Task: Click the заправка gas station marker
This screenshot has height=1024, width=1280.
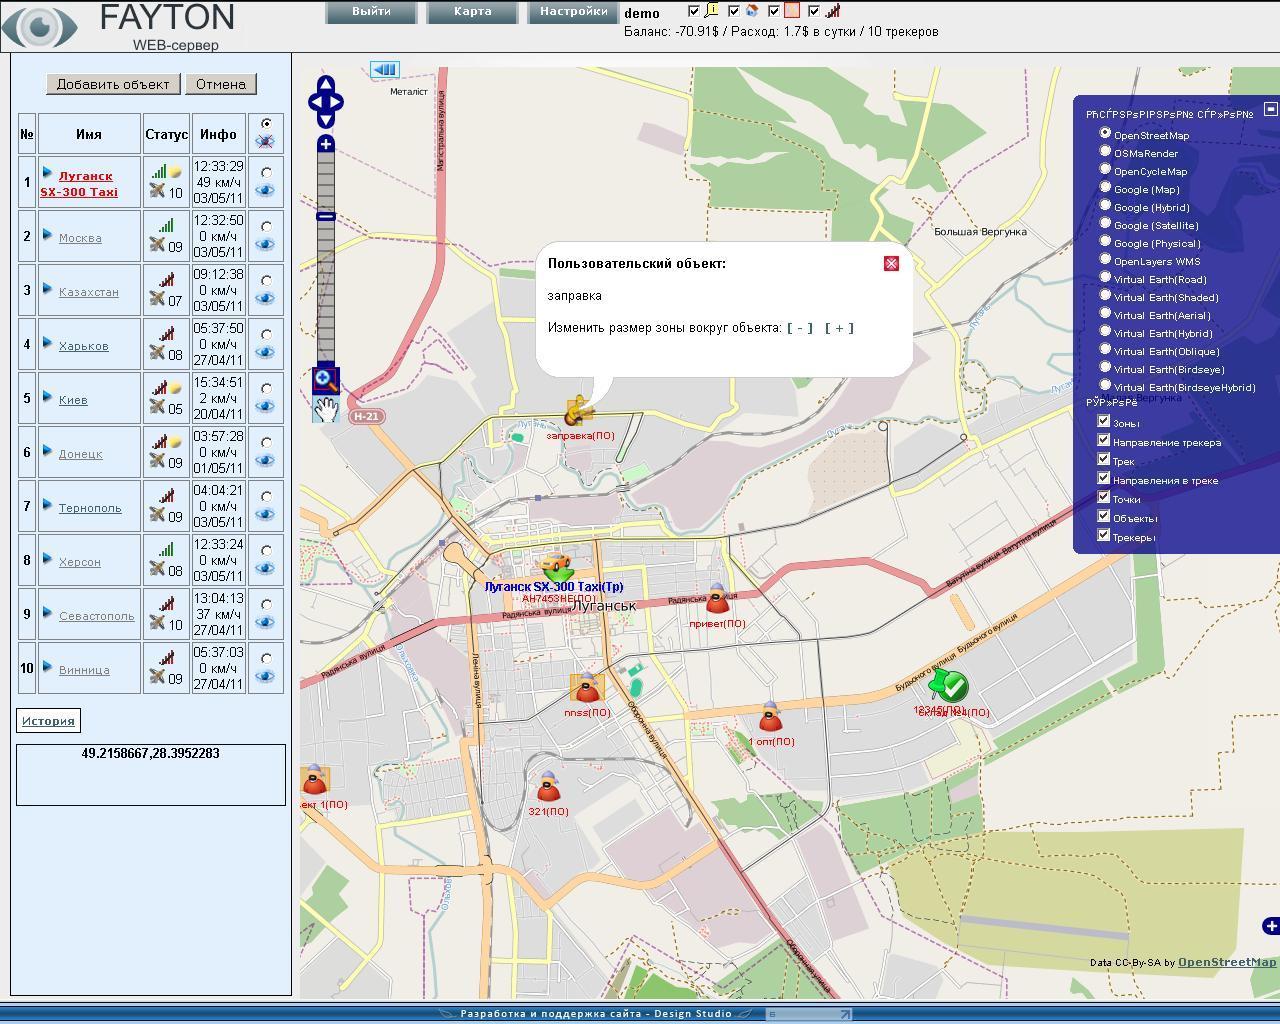Action: (x=578, y=411)
